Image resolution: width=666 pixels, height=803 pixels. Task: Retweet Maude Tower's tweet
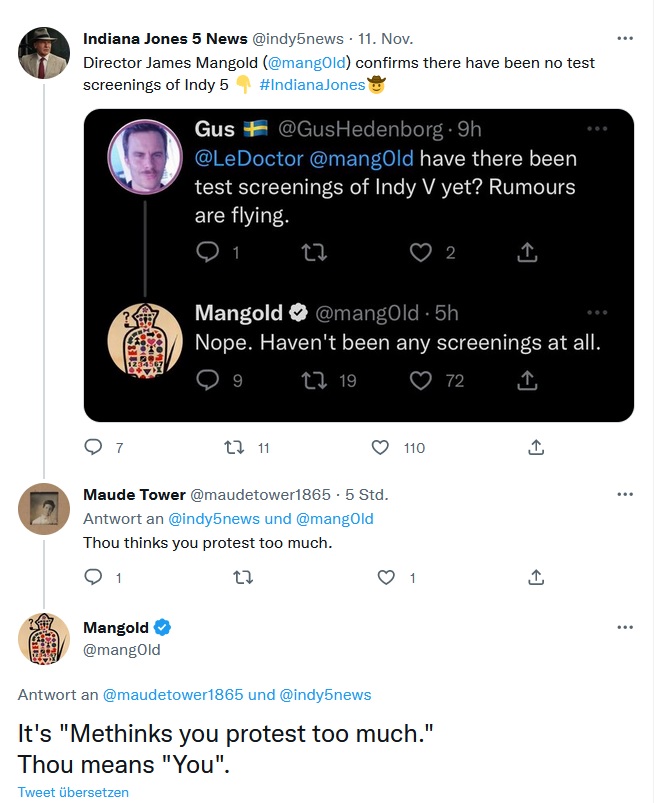[242, 577]
